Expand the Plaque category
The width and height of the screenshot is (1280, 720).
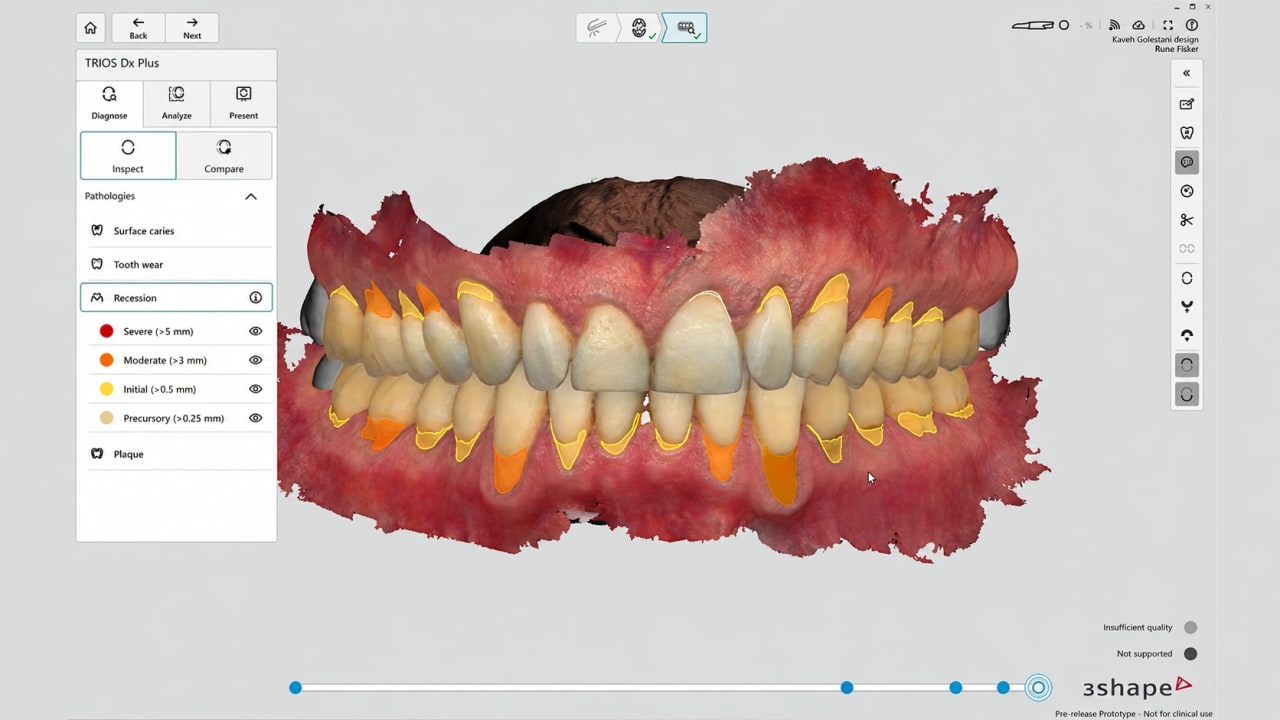176,454
